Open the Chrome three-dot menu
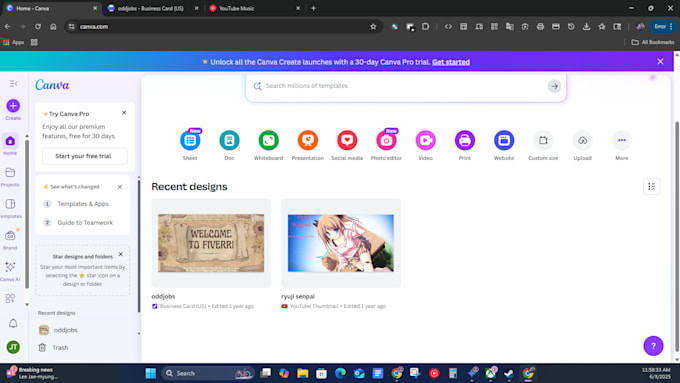Image resolution: width=680 pixels, height=383 pixels. click(671, 26)
